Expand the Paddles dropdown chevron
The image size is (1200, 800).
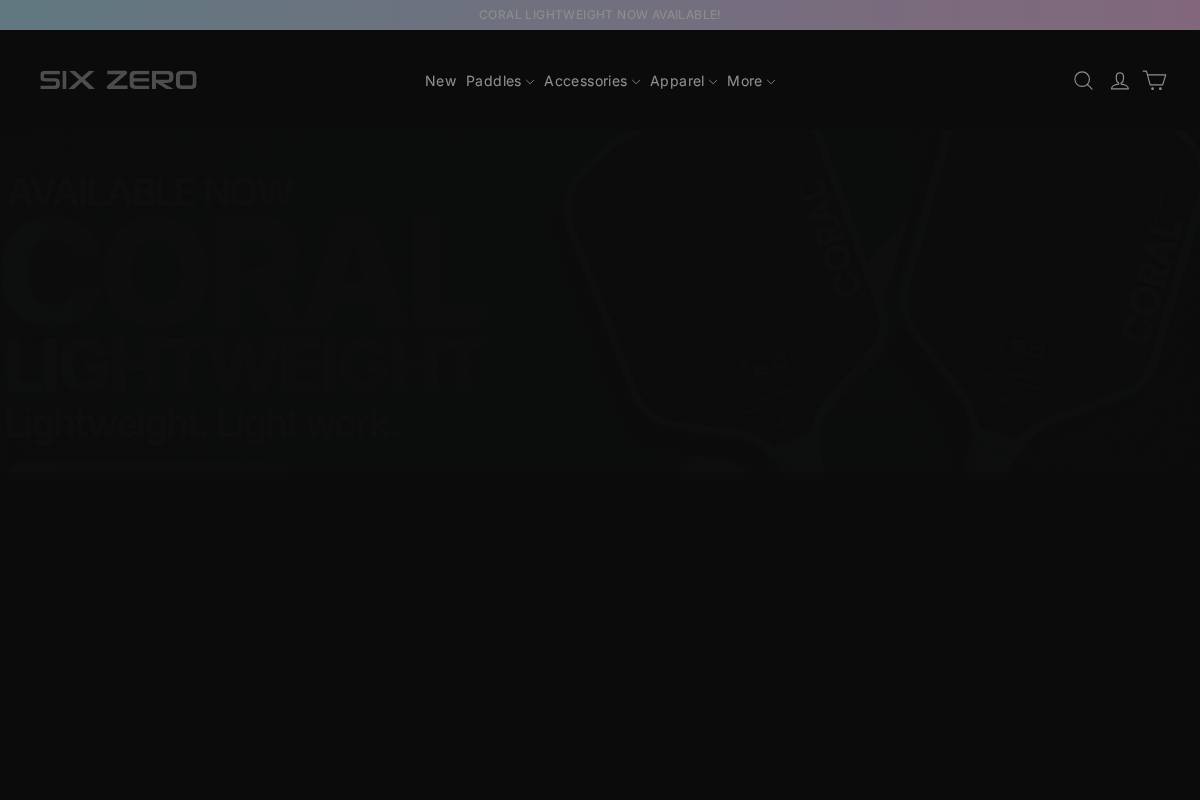point(530,82)
